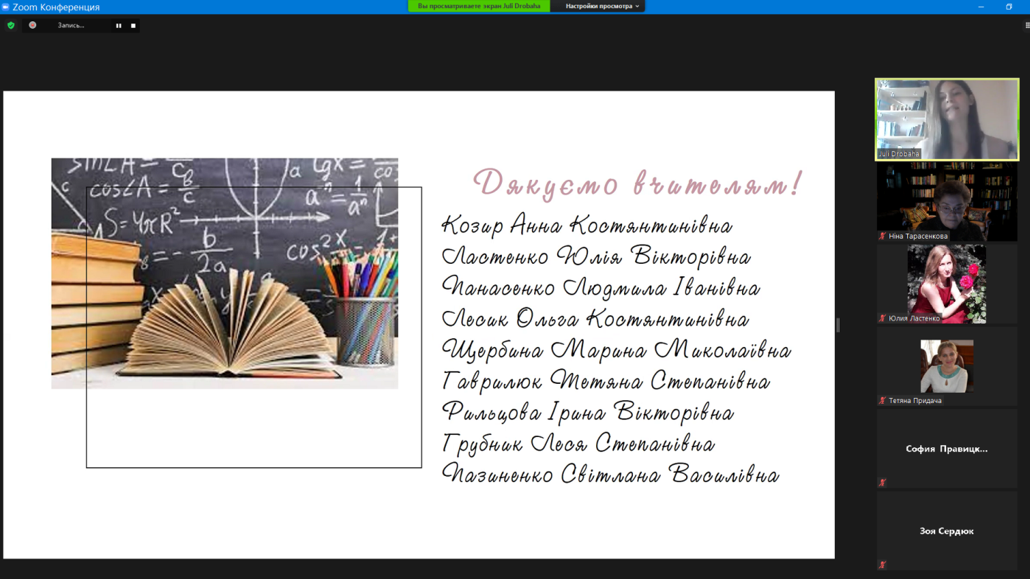Select Ніна Тарасенкова's video thumbnail
The image size is (1030, 579).
946,200
